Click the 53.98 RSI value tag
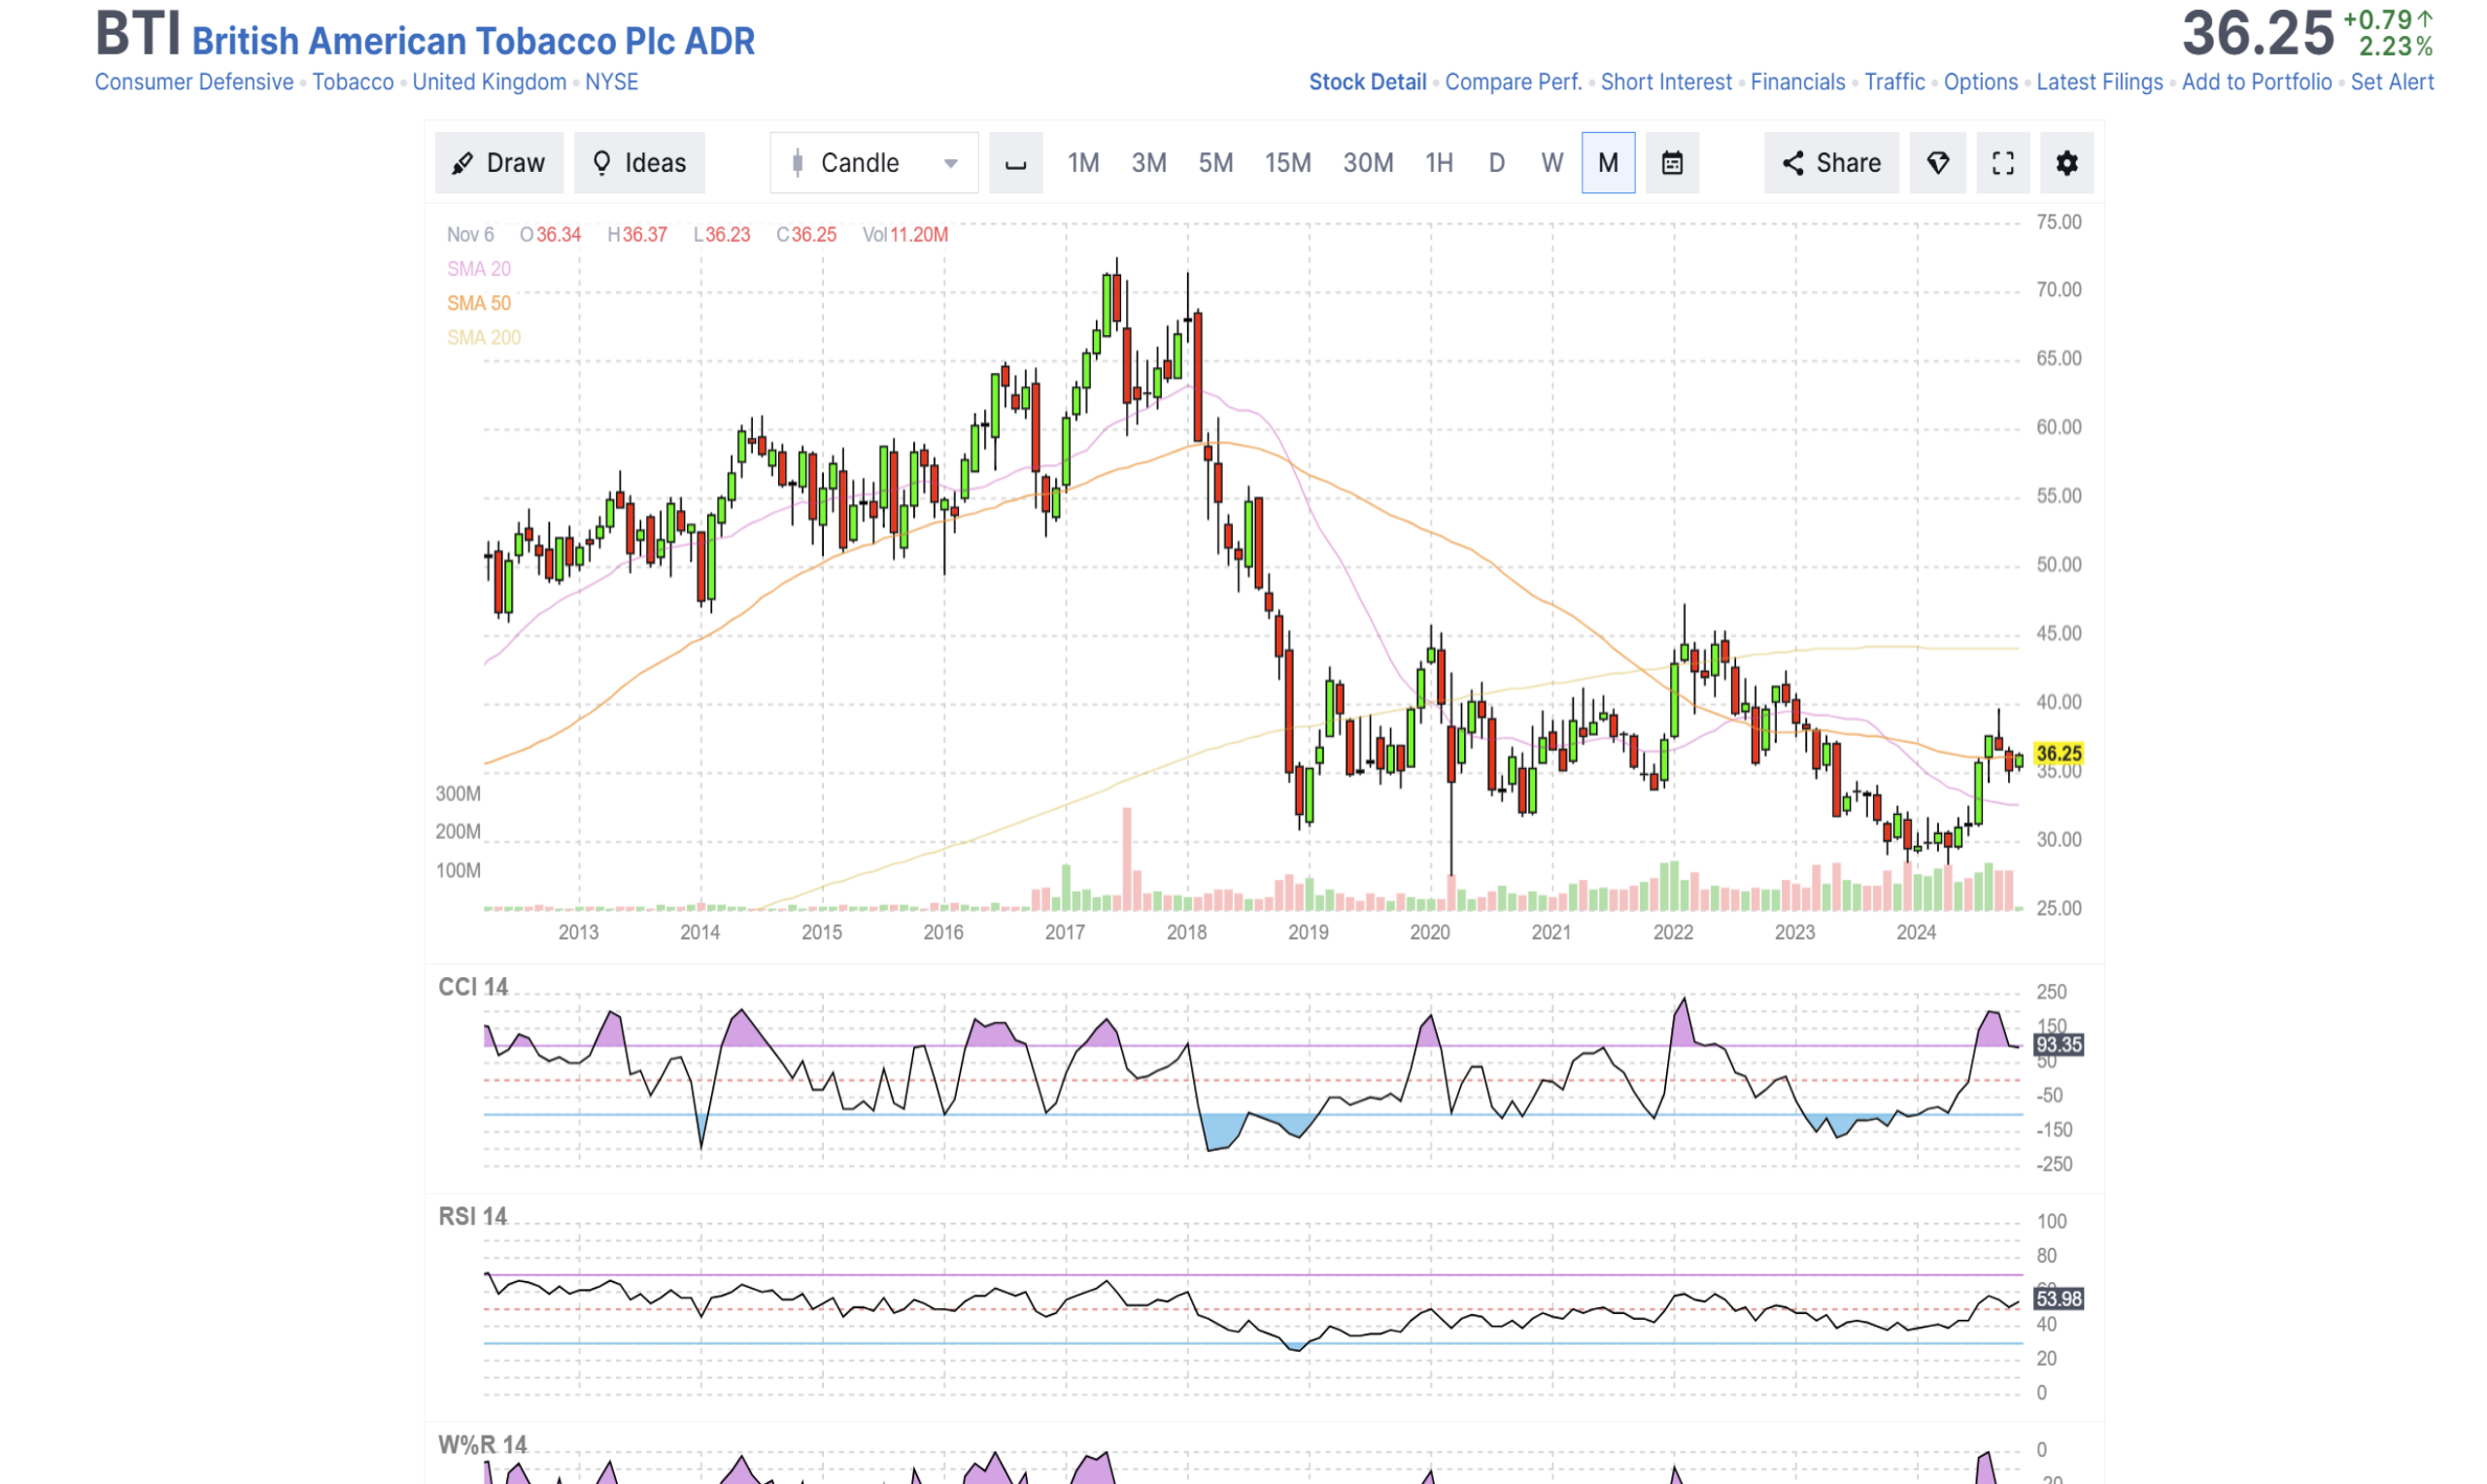 pyautogui.click(x=2058, y=1299)
